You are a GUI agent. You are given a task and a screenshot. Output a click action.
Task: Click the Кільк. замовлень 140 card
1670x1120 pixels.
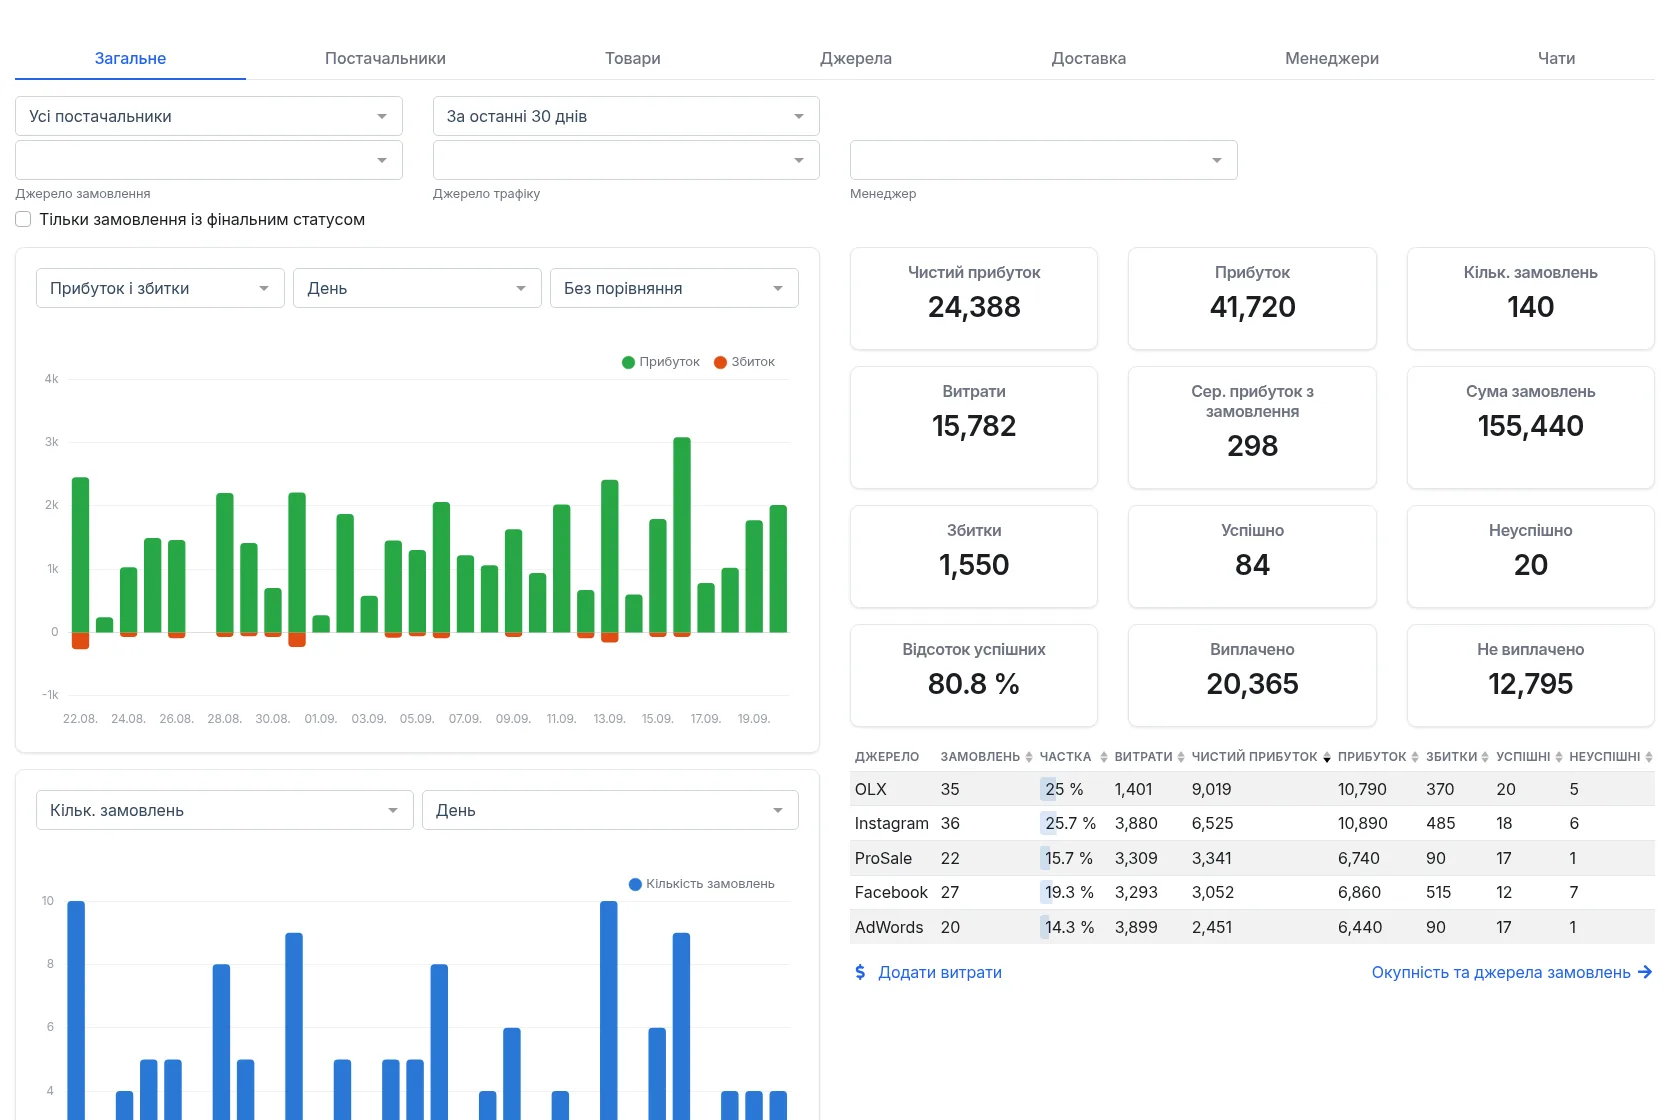[1531, 298]
